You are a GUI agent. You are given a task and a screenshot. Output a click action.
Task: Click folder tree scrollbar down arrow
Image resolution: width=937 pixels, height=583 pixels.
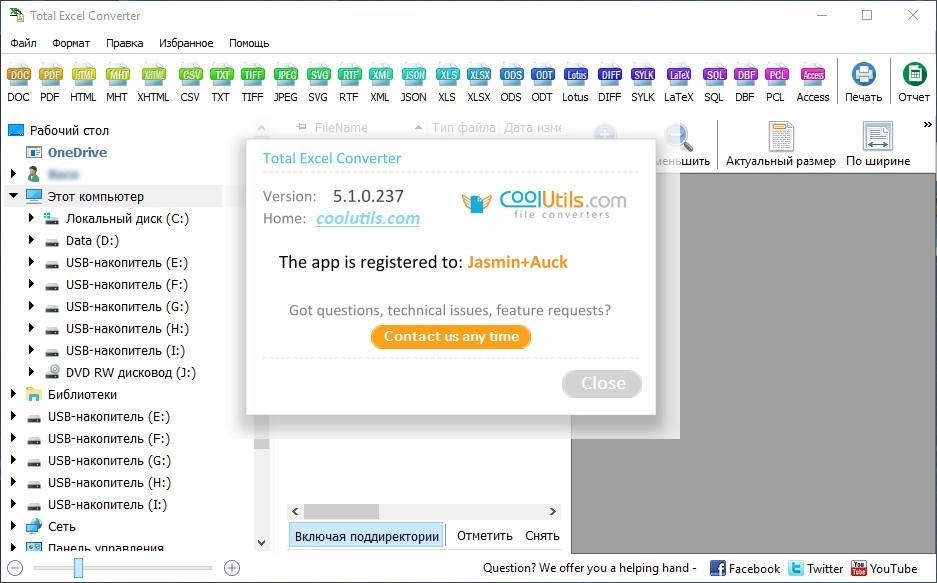coord(261,543)
